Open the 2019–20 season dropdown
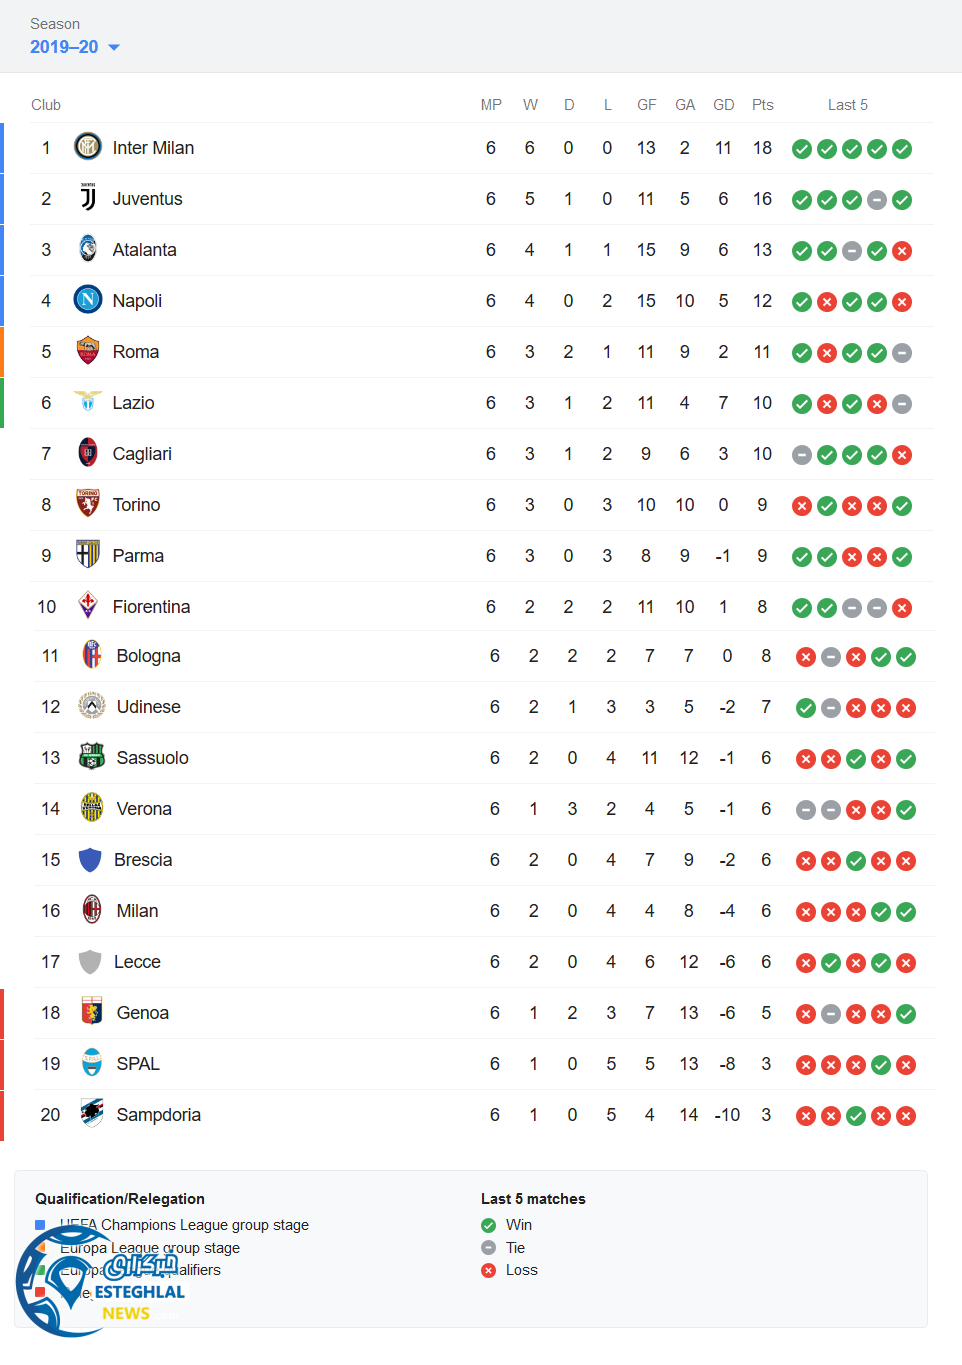This screenshot has height=1365, width=962. tap(74, 47)
